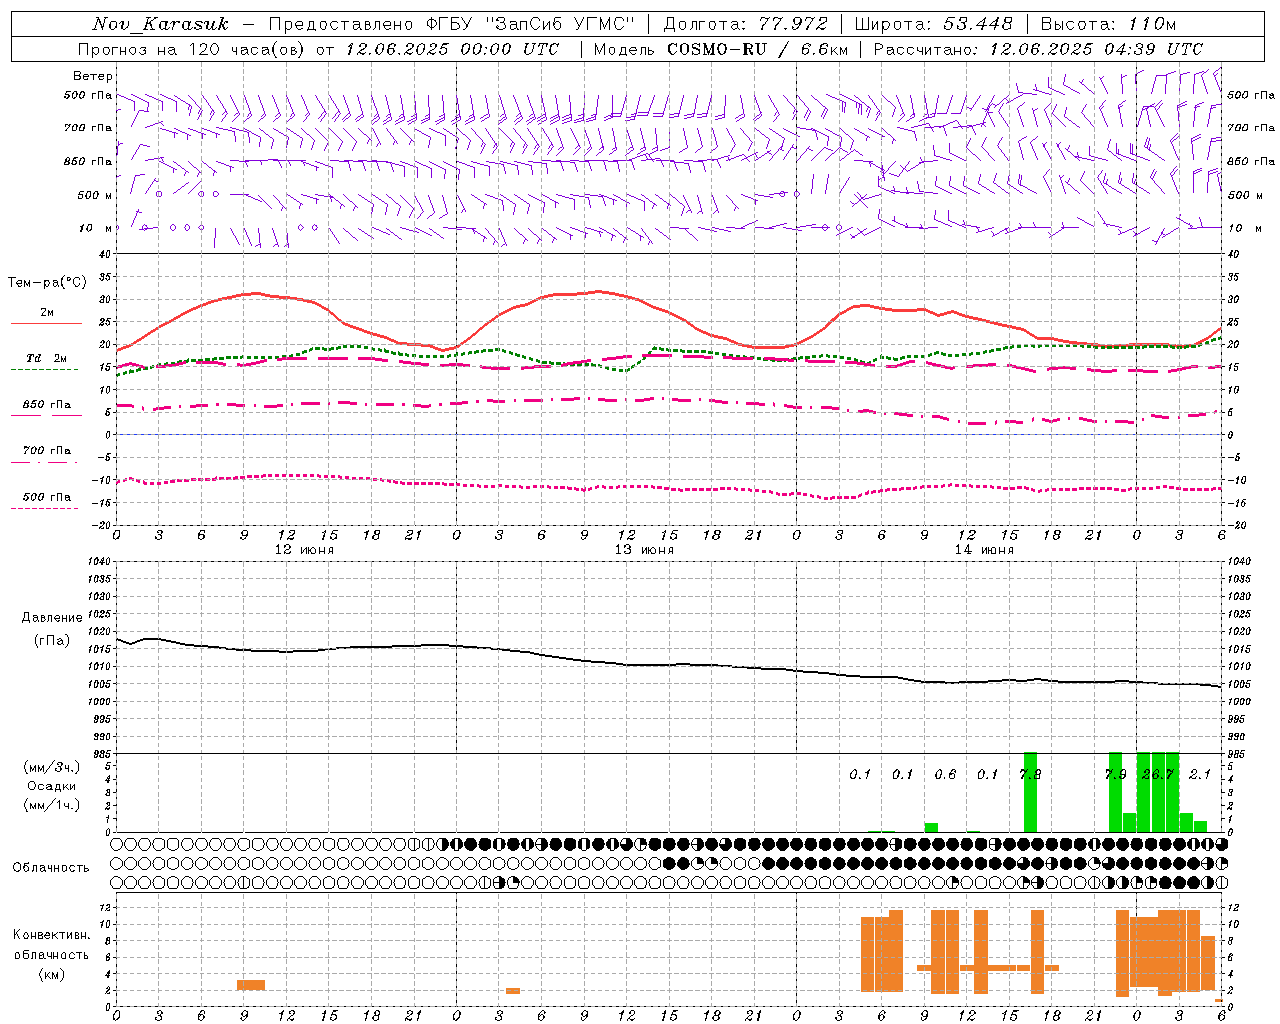Click the Модель COSMO-RU / 6.6км text

pos(720,49)
